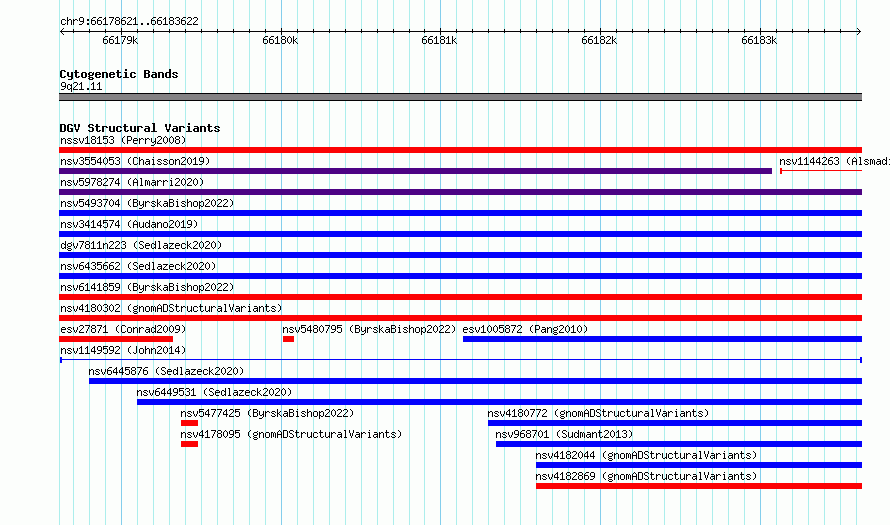Select blue bar under nsv4182044
This screenshot has height=525, width=890.
pyautogui.click(x=699, y=465)
